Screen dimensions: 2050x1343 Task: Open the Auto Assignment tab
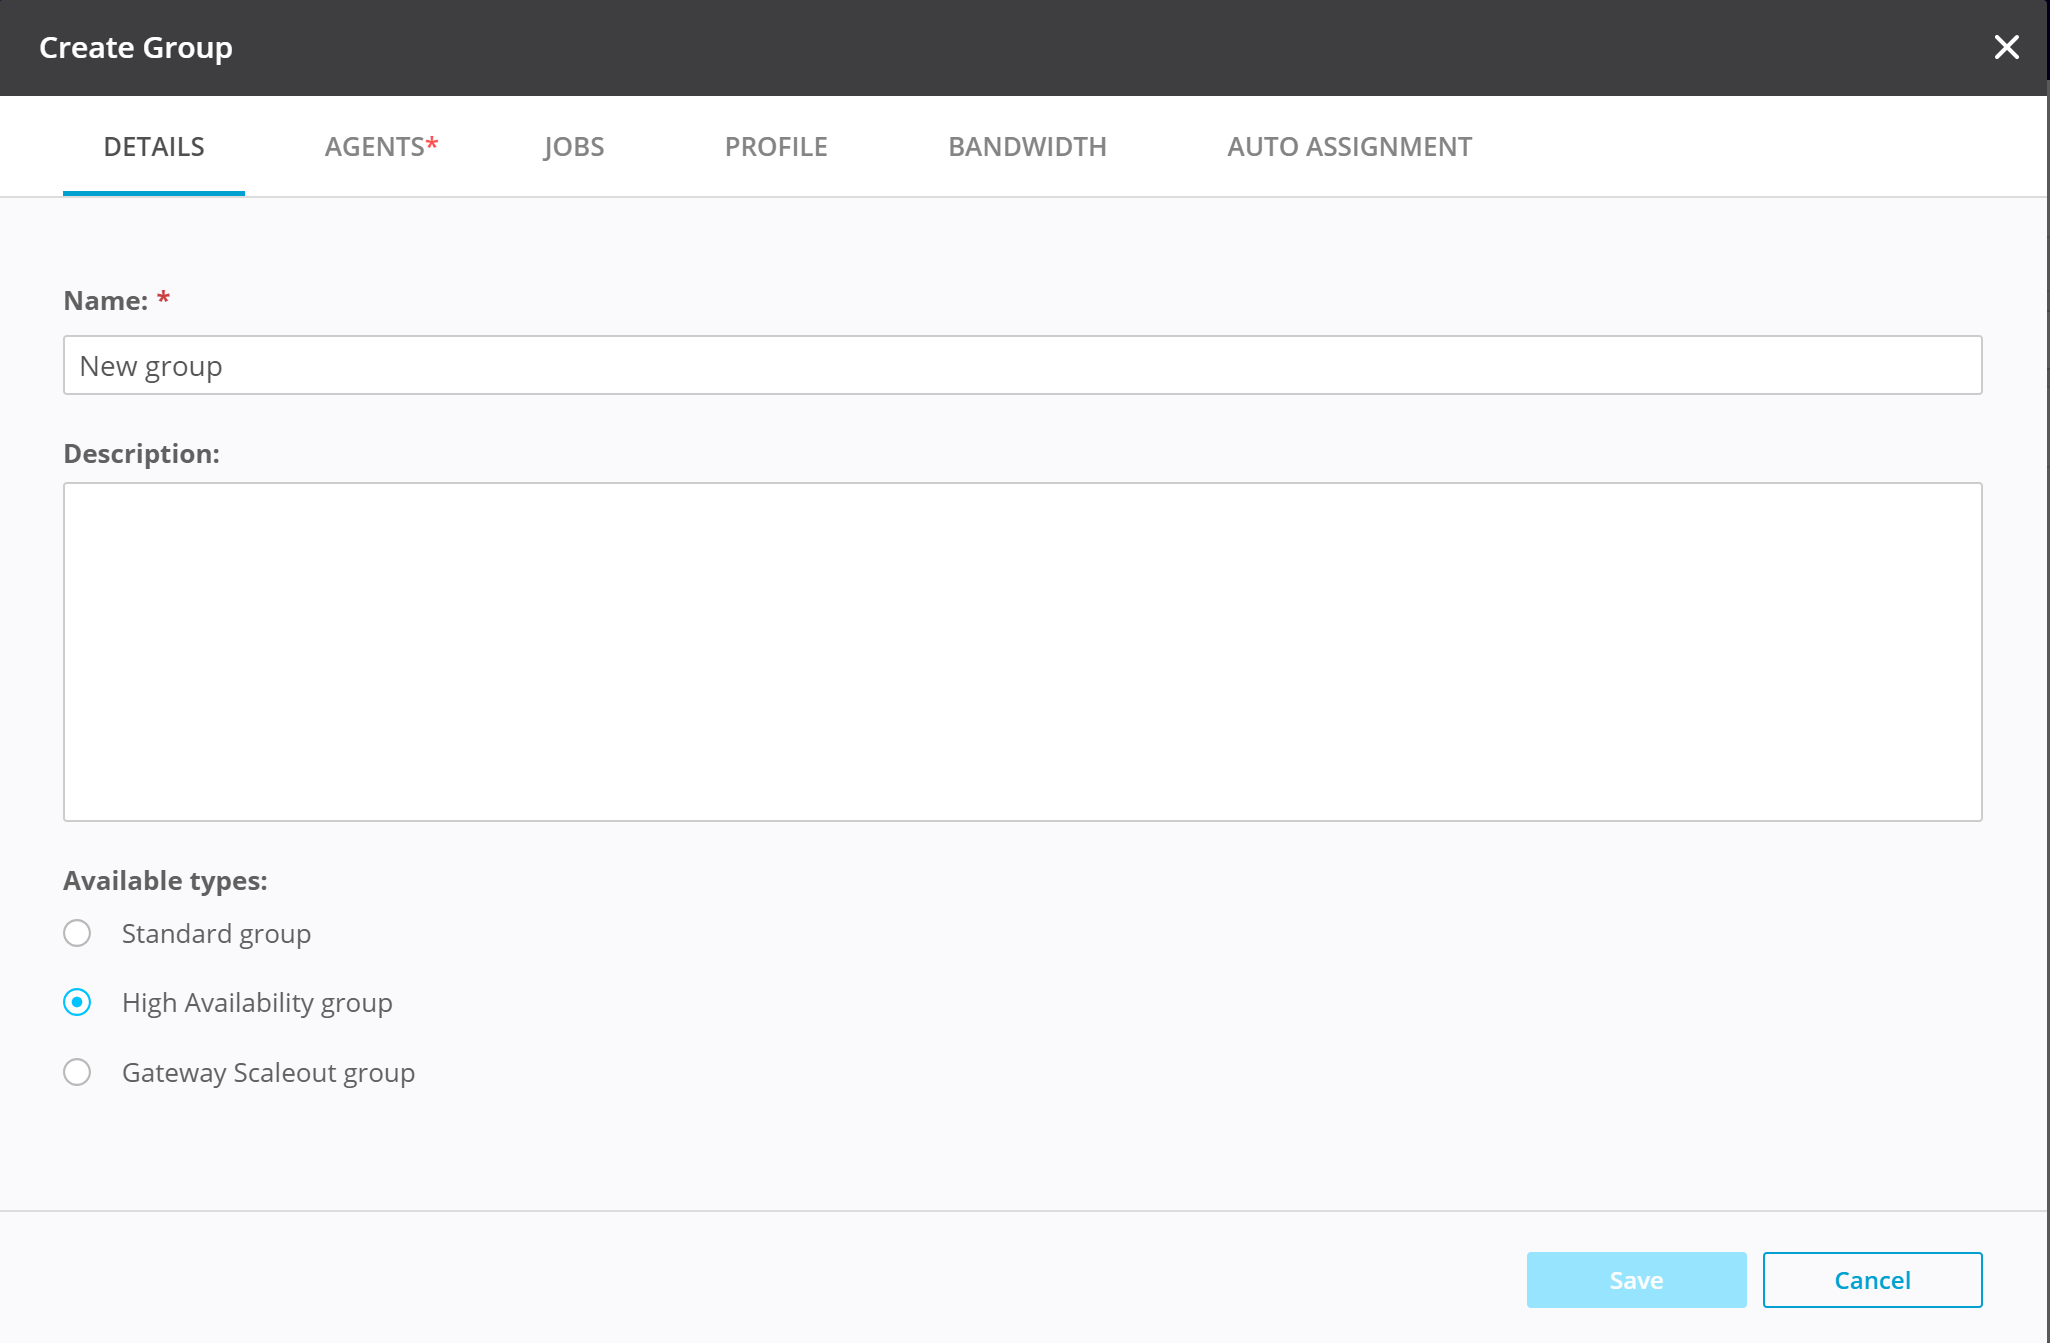1349,147
